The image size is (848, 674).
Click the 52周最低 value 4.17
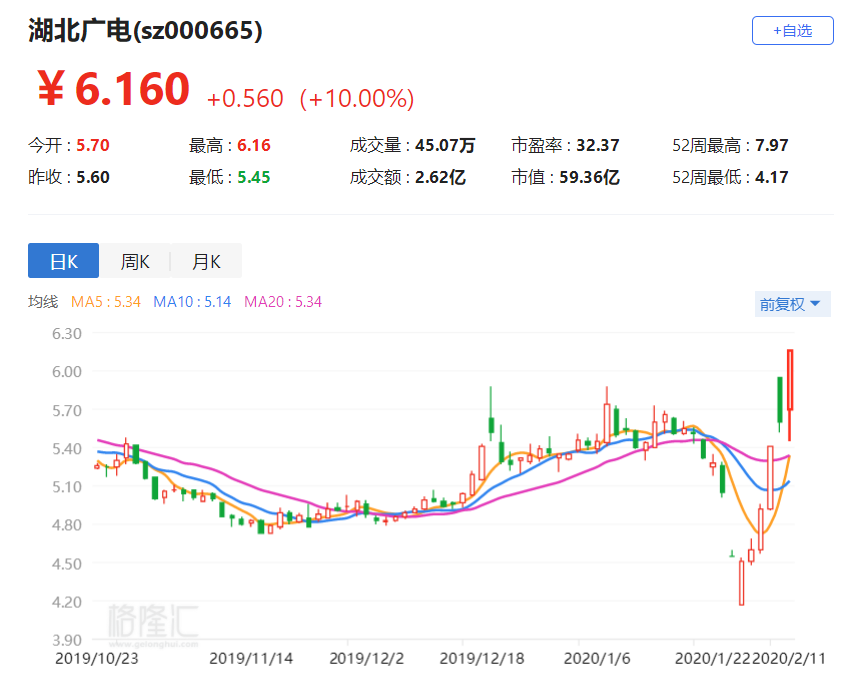(x=772, y=177)
